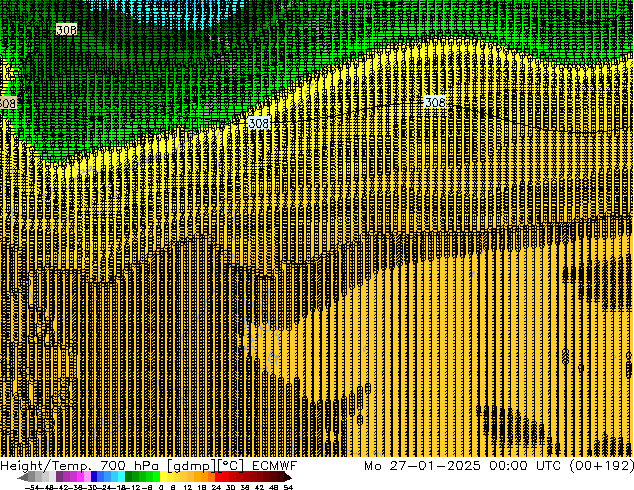Click the 'Height/Temp. 700 hPa' title text
This screenshot has height=490, width=634.
point(80,466)
